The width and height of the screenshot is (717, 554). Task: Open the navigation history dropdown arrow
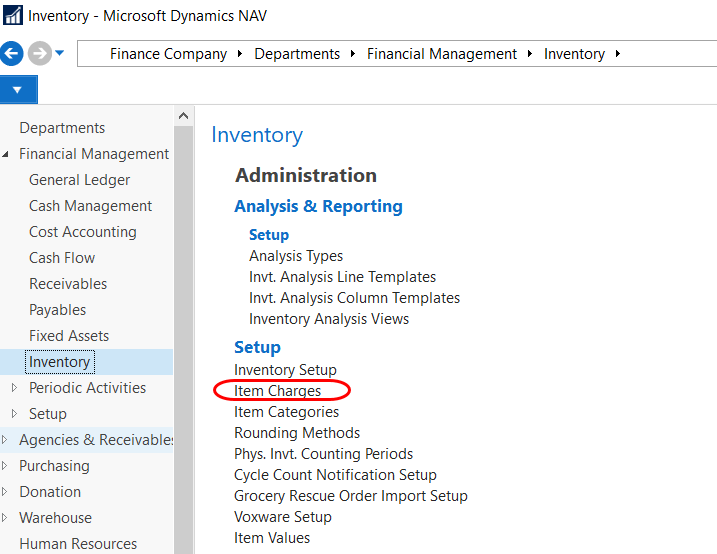tap(60, 54)
